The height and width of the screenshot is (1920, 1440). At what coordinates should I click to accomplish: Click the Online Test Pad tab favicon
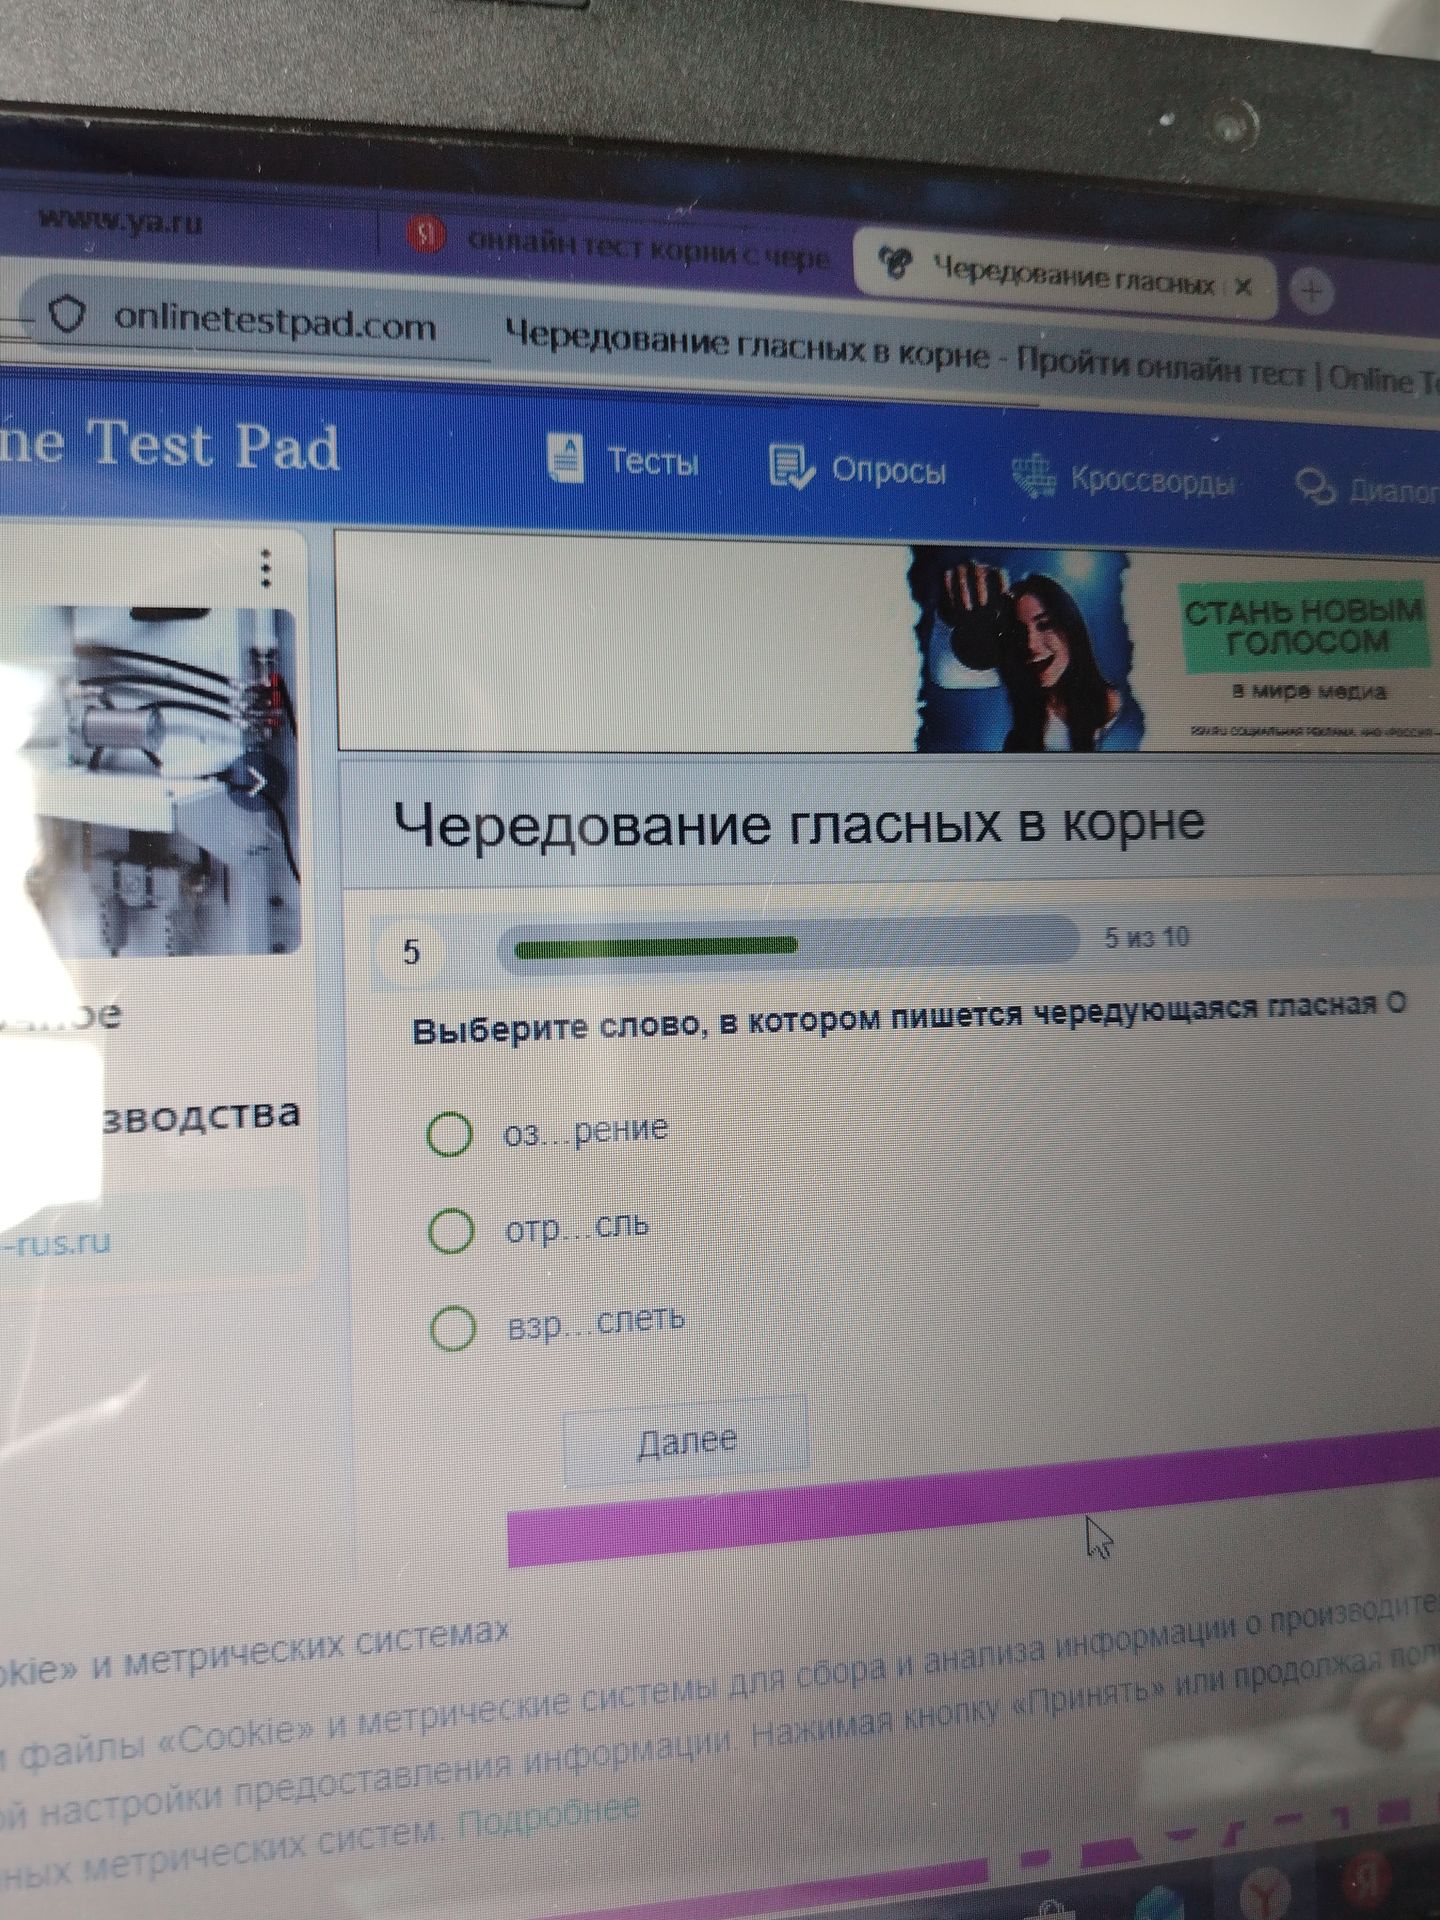tap(896, 264)
